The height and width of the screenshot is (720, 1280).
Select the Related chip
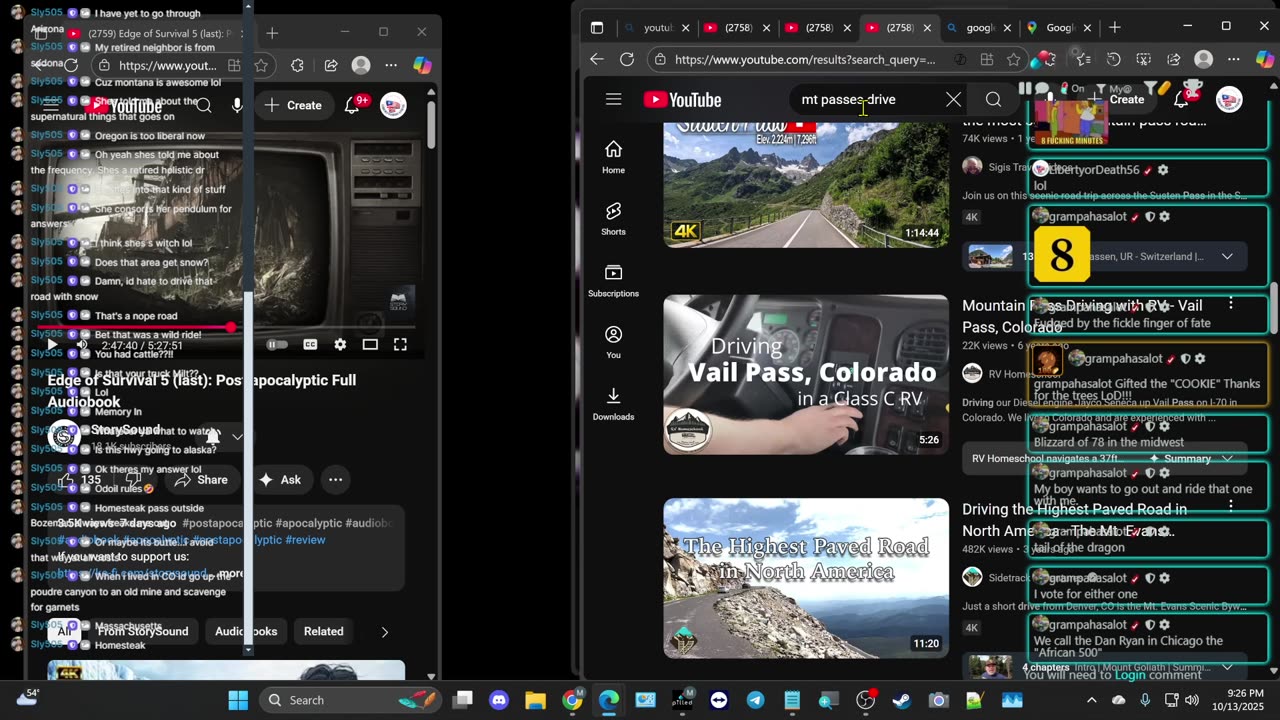point(323,632)
